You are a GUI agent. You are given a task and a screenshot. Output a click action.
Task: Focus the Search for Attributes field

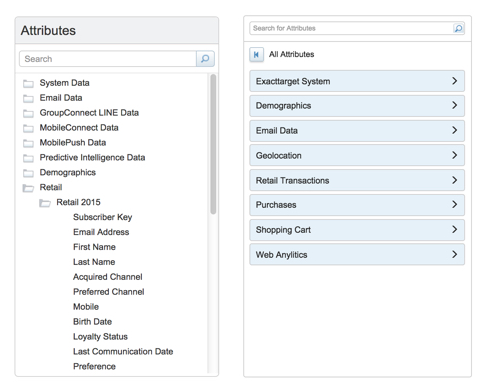coord(352,28)
